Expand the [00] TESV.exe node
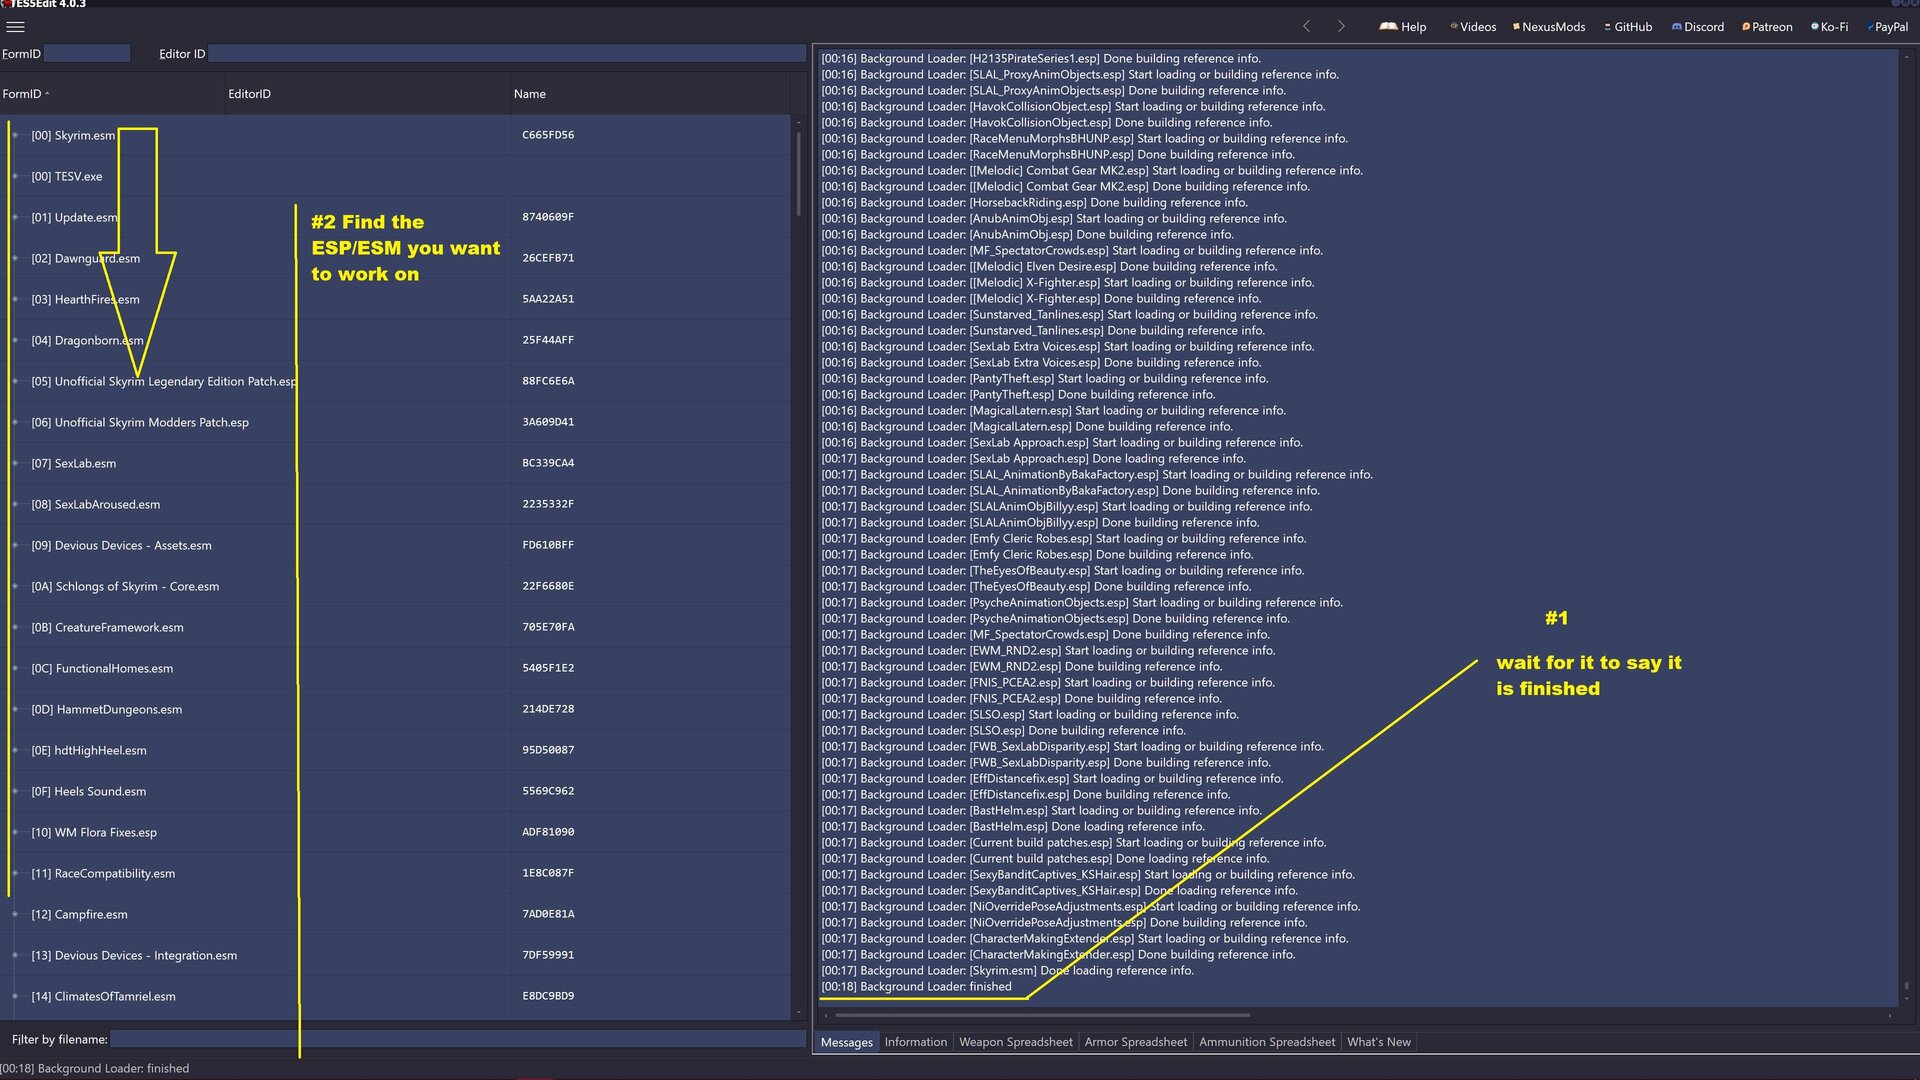 15,176
